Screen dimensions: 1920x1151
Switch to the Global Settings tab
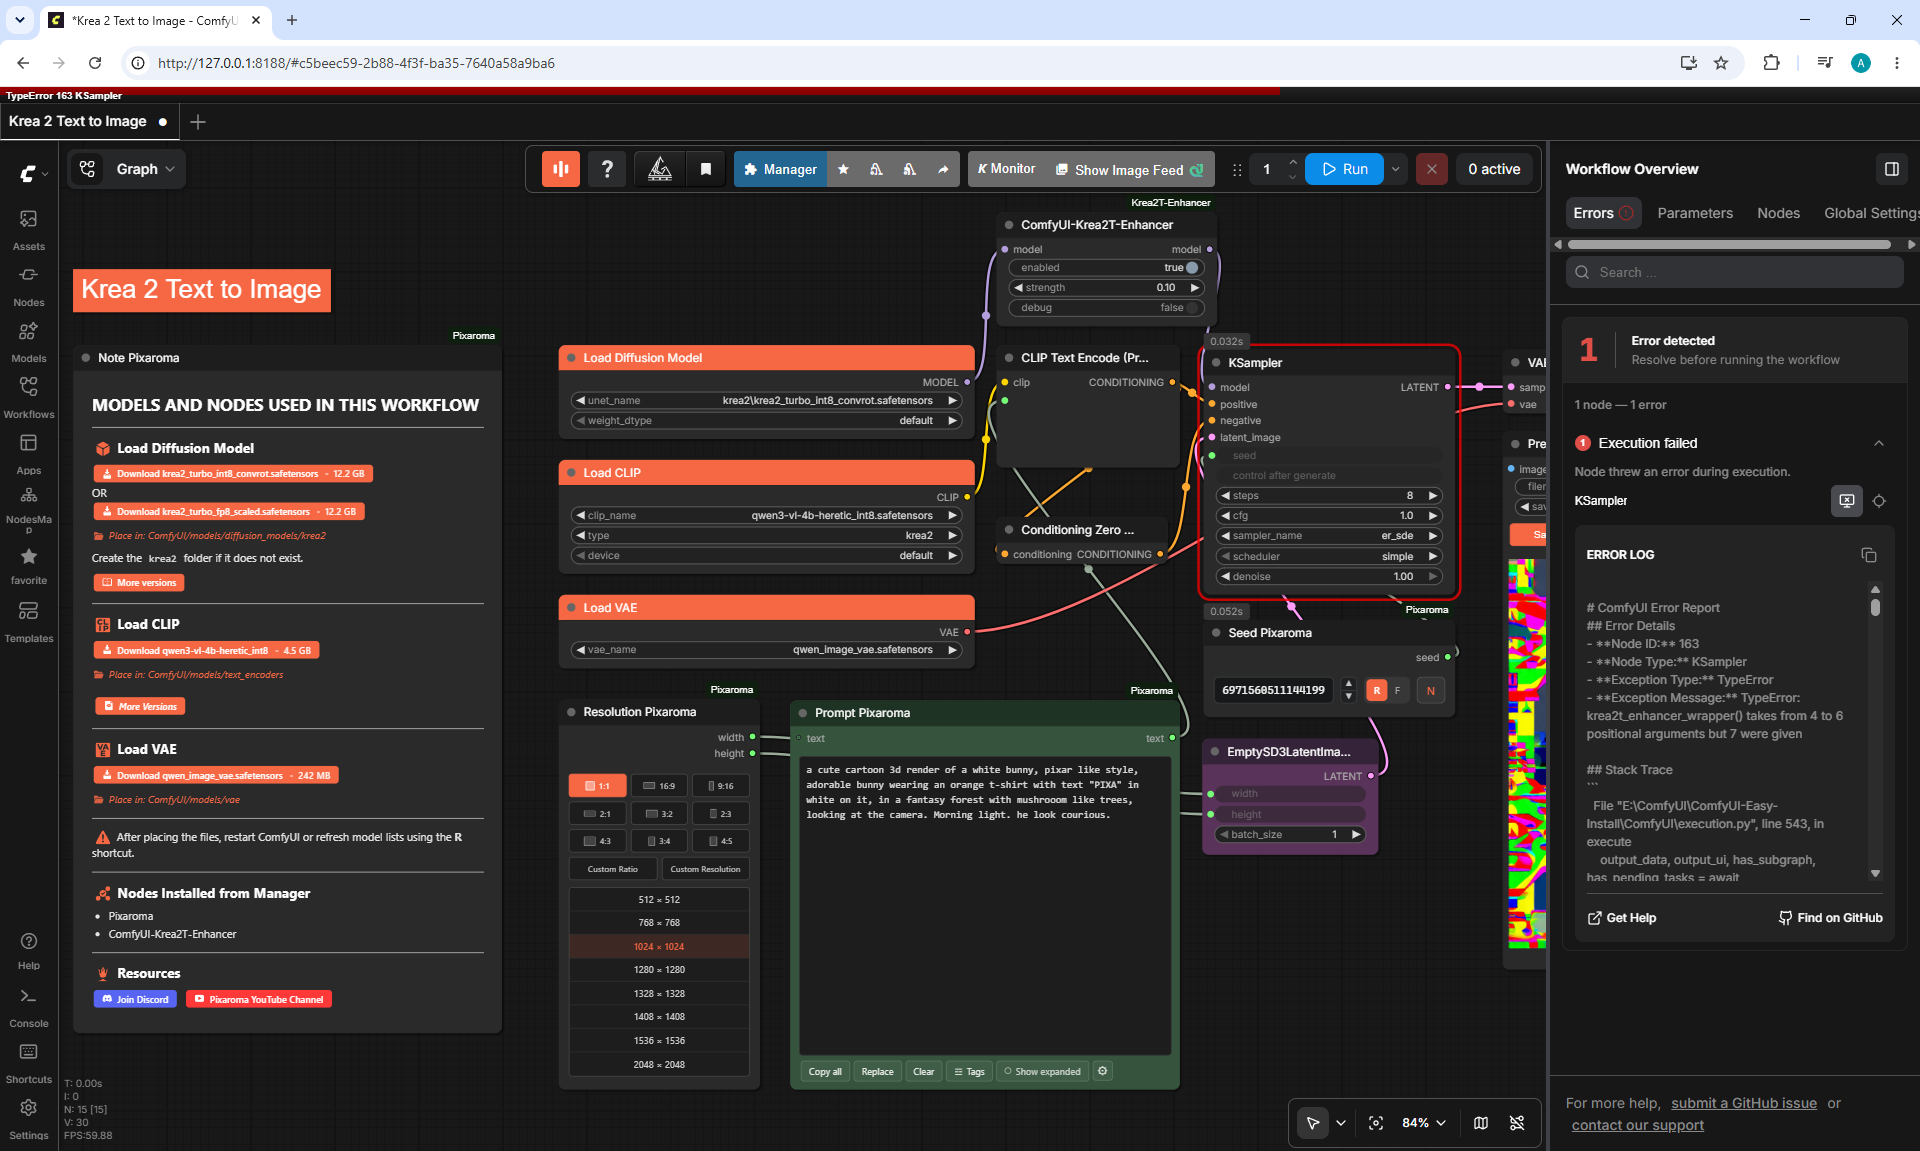tap(1870, 213)
